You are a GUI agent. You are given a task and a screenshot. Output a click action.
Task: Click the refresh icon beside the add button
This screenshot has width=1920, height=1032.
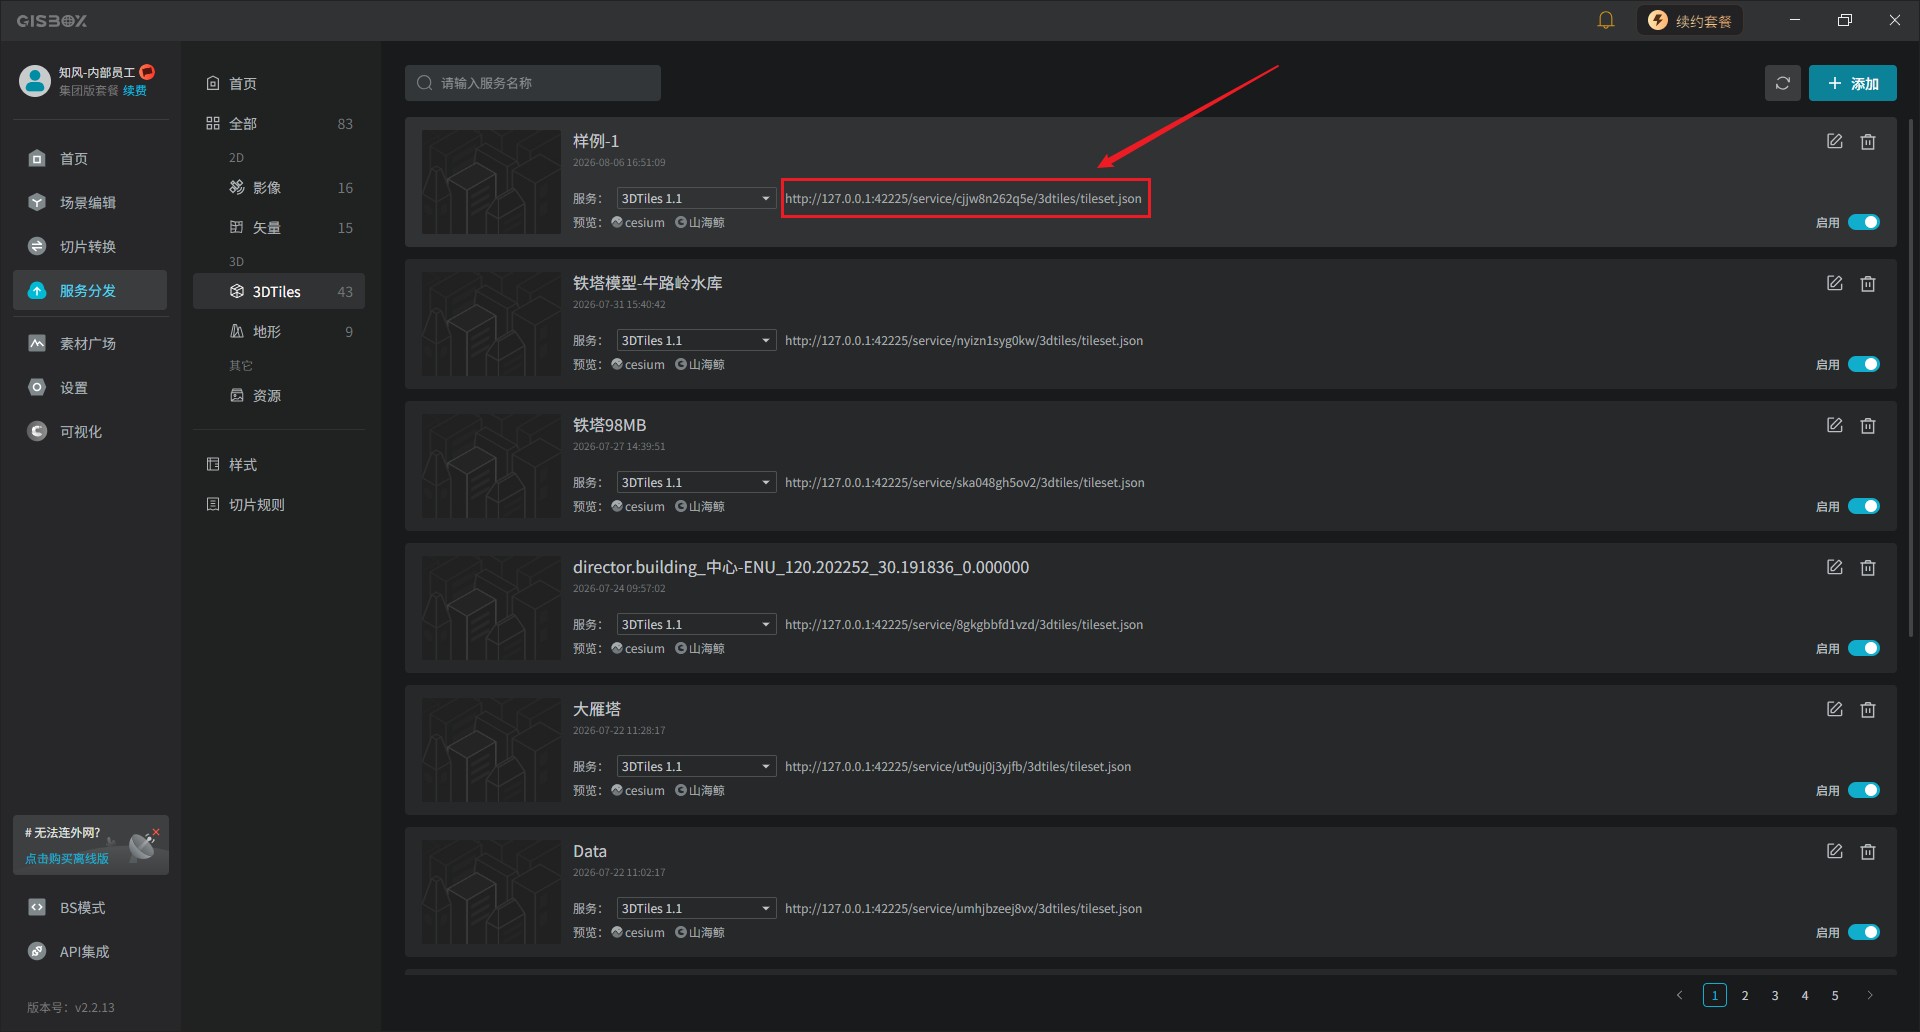point(1783,83)
